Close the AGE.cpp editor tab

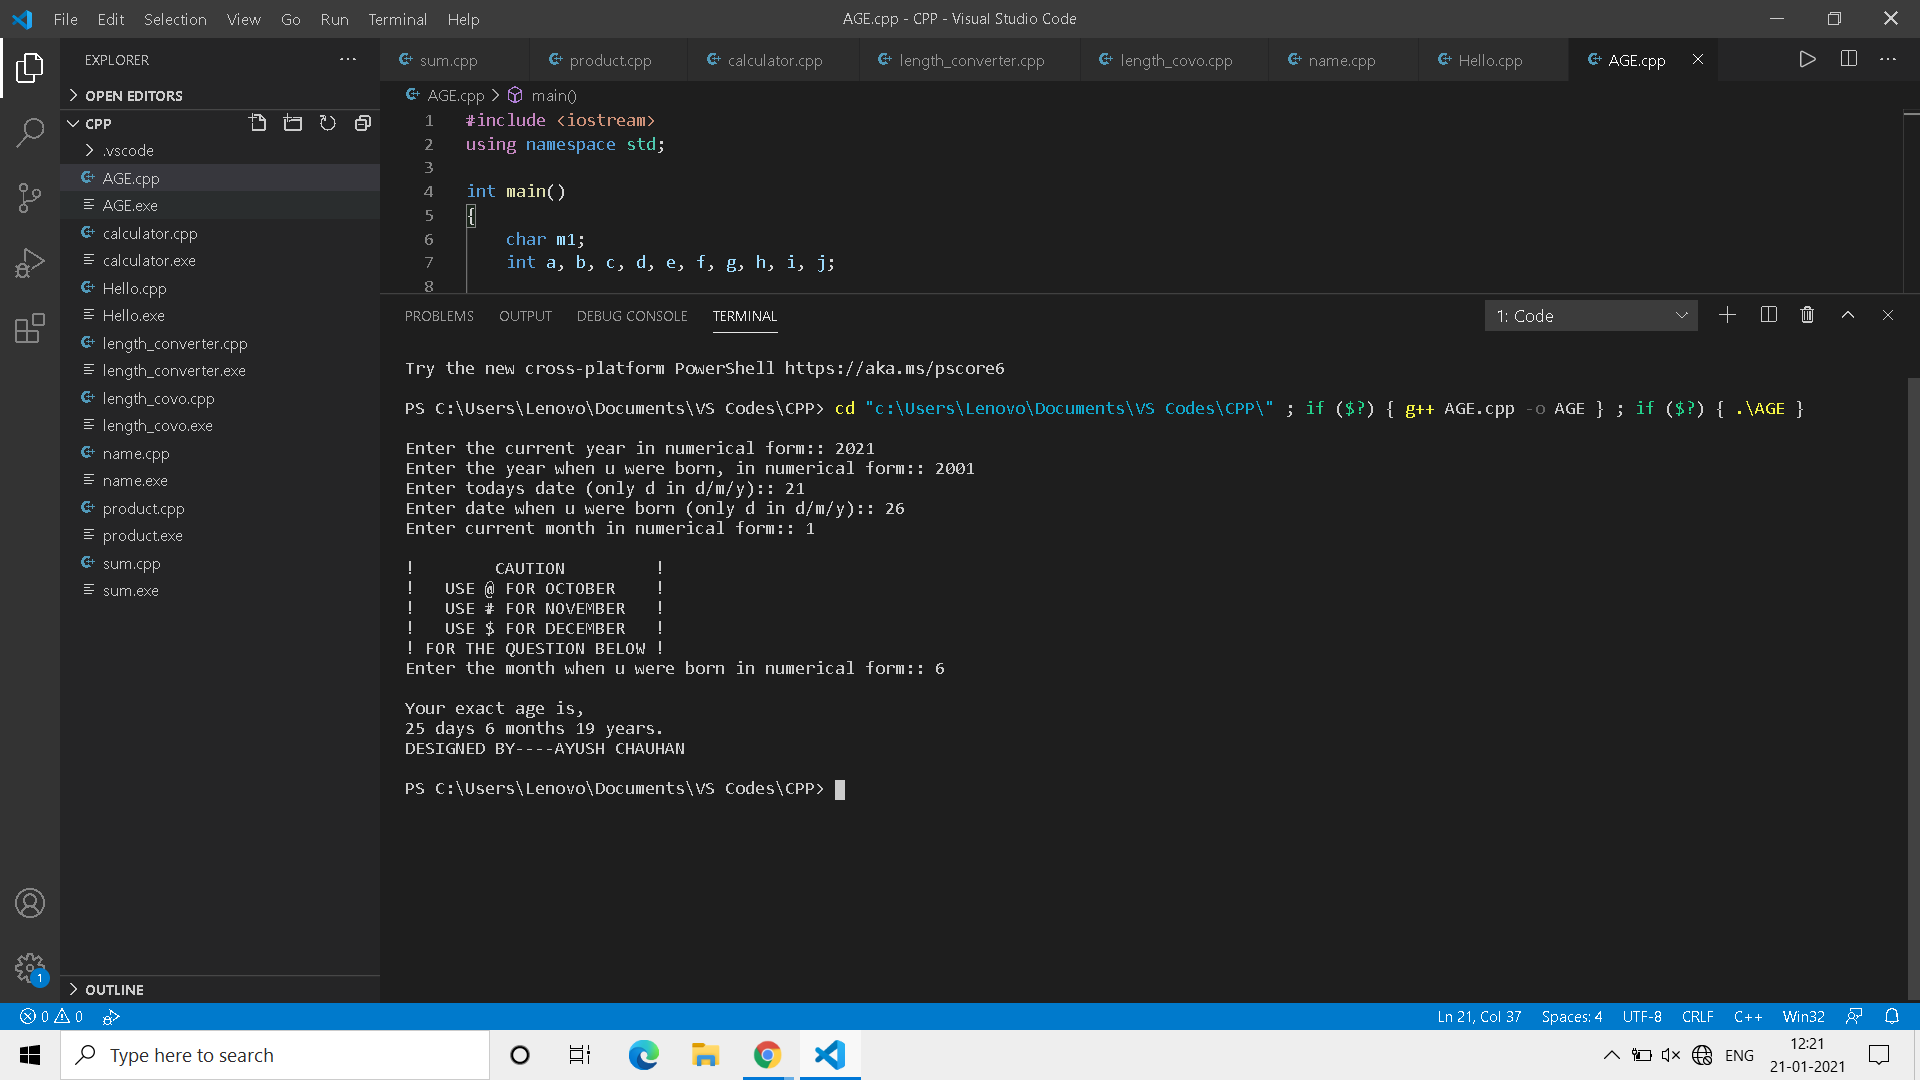click(x=1698, y=59)
